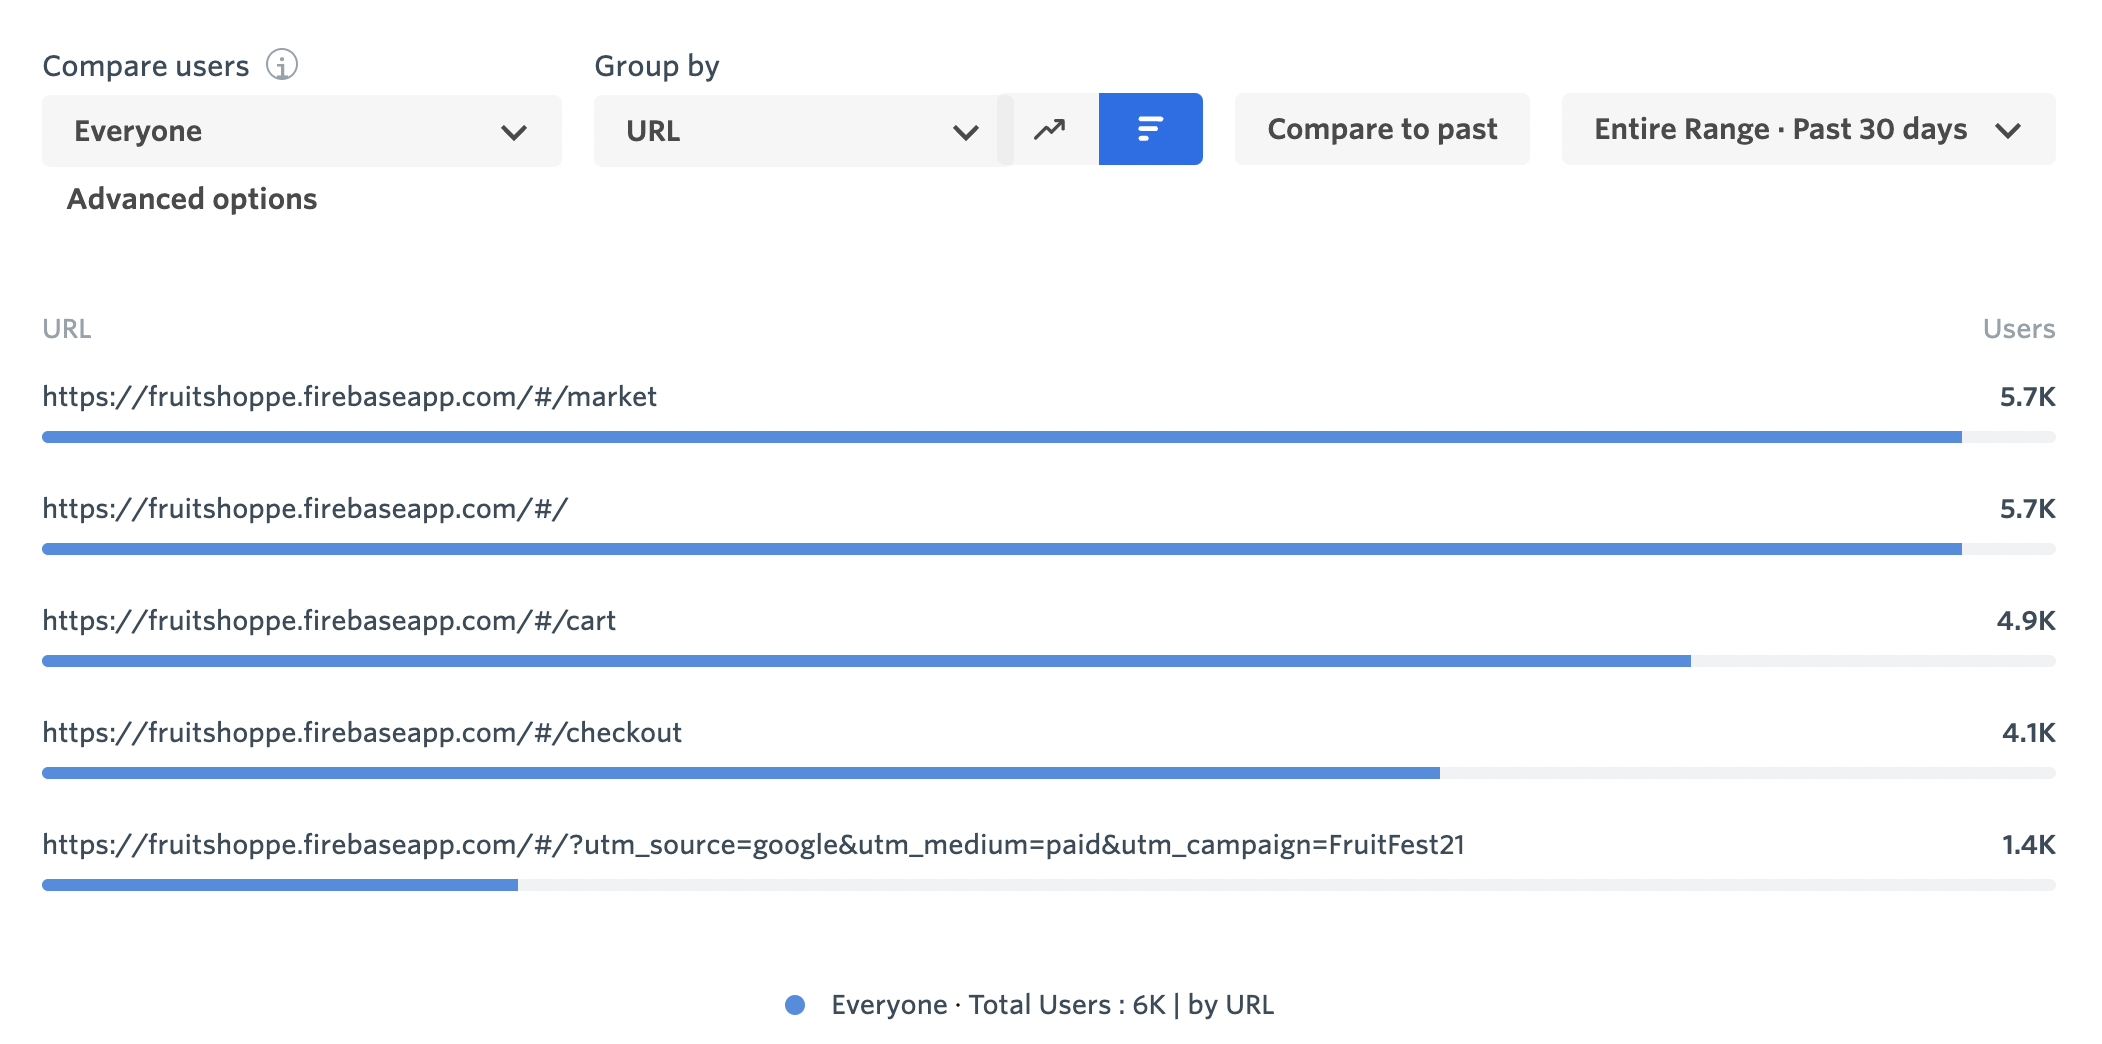Open the Group by URL dropdown
The width and height of the screenshot is (2102, 1044).
802,131
